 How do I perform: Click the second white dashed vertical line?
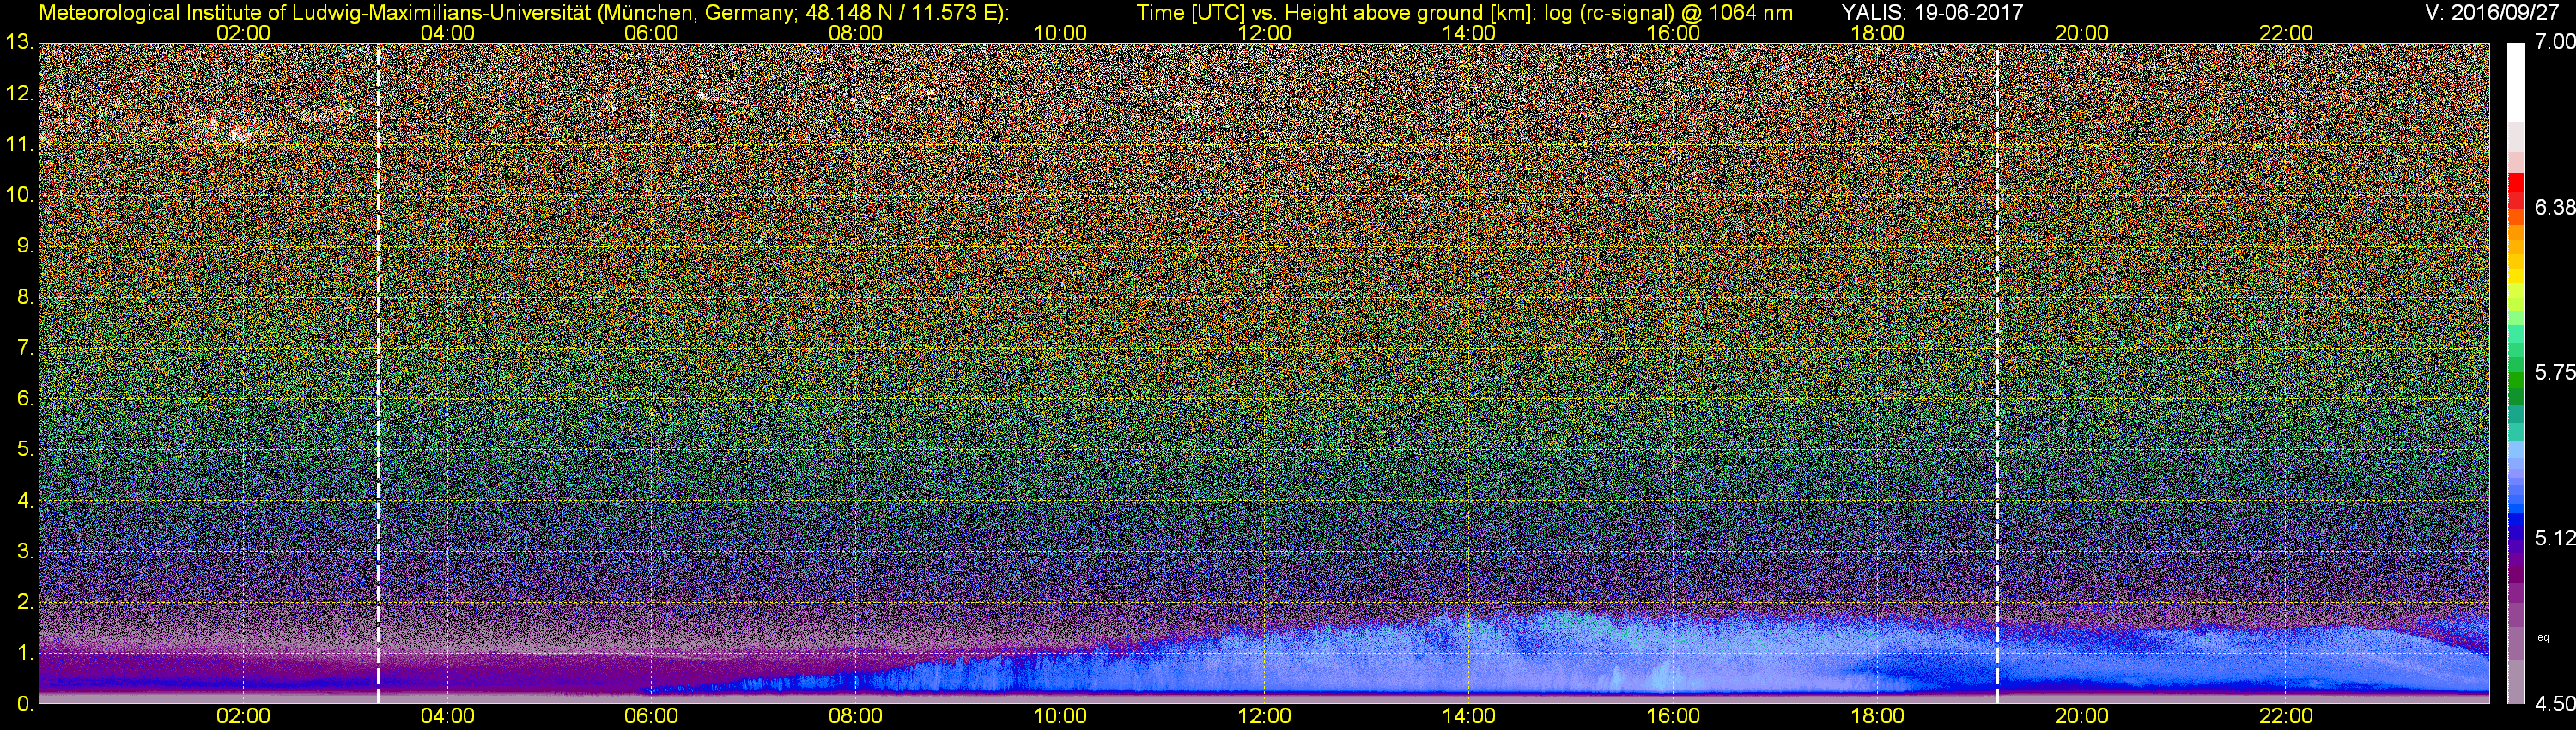click(1997, 370)
